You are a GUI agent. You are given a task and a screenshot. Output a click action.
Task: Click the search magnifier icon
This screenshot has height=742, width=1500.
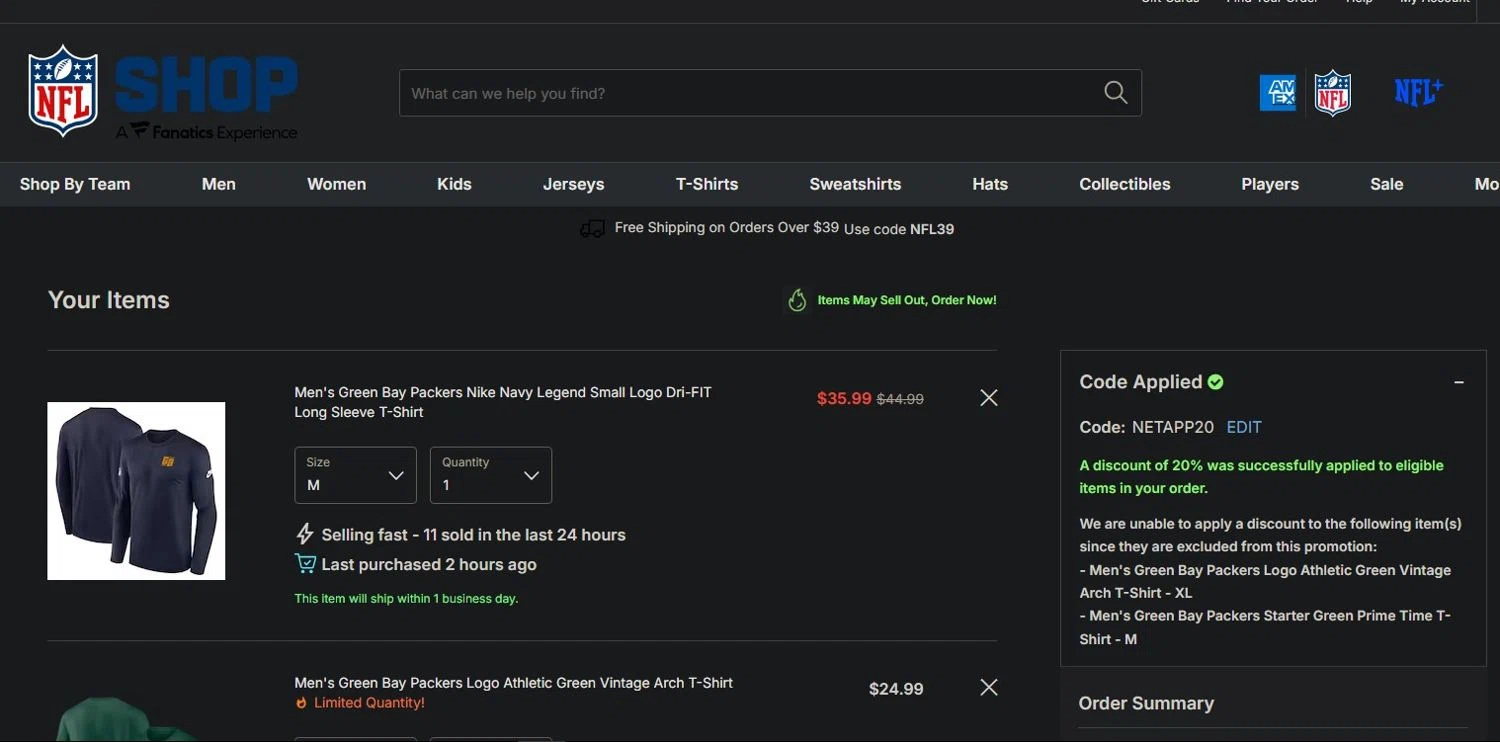point(1115,93)
